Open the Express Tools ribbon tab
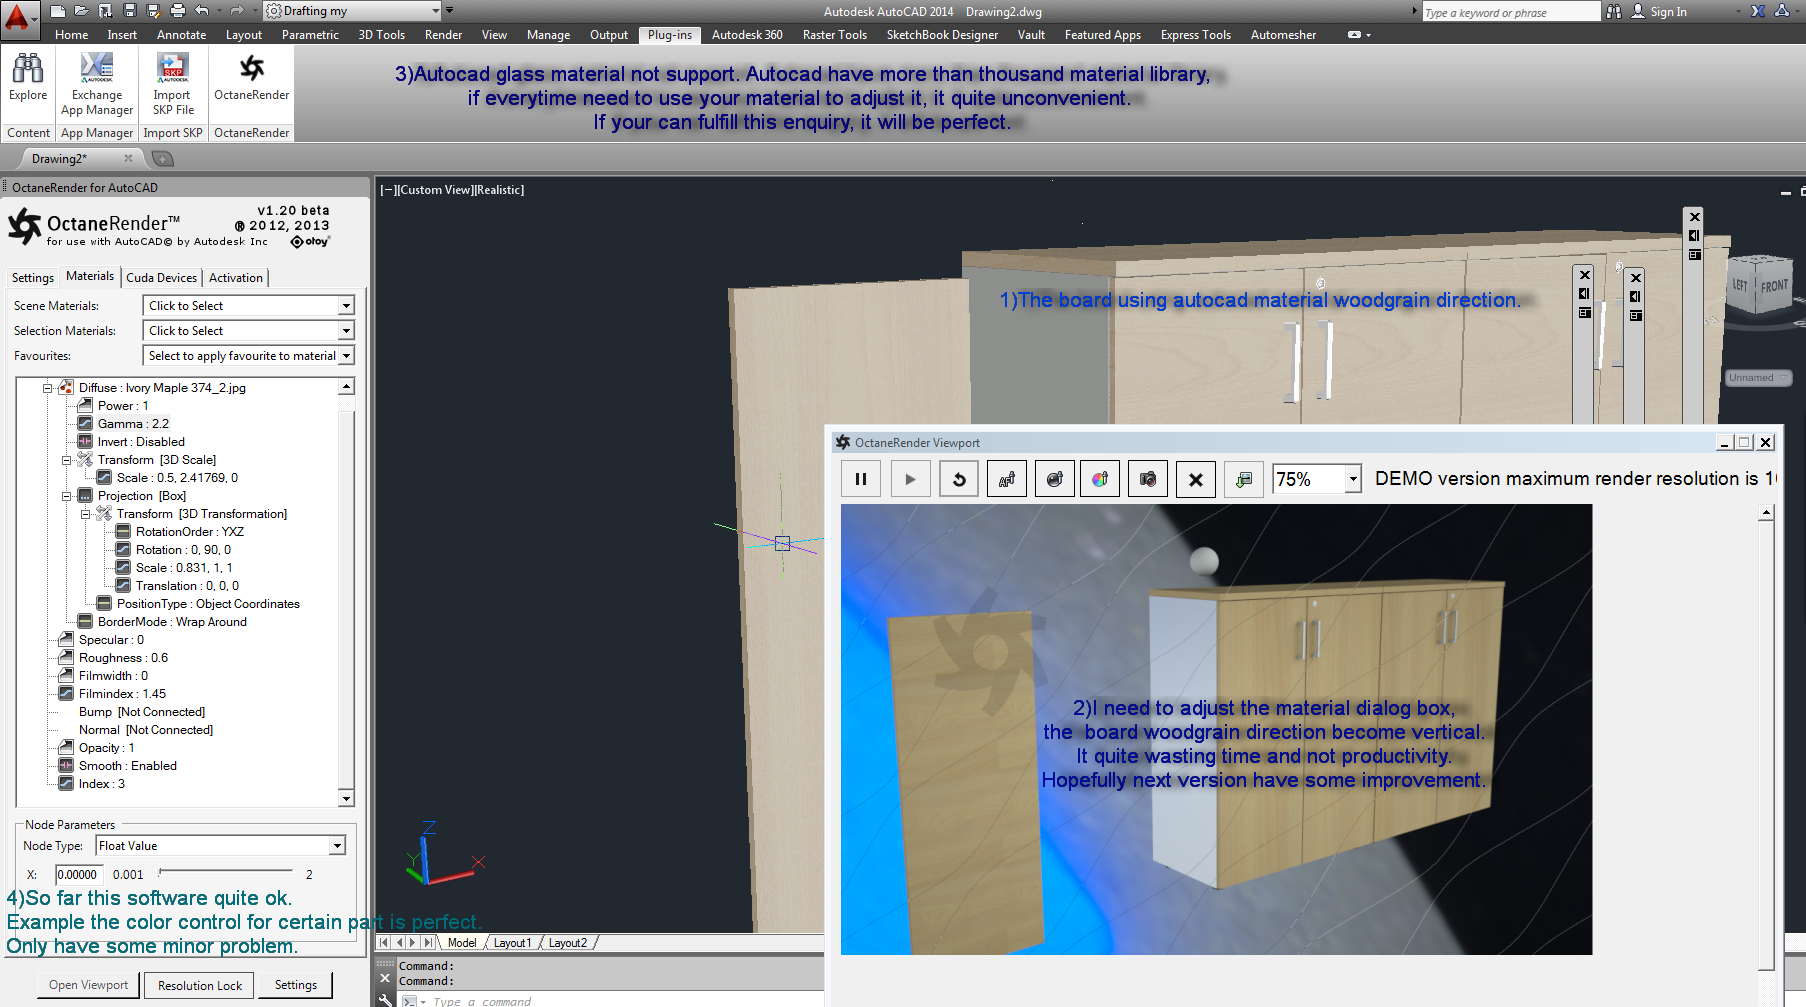The image size is (1806, 1007). point(1195,35)
